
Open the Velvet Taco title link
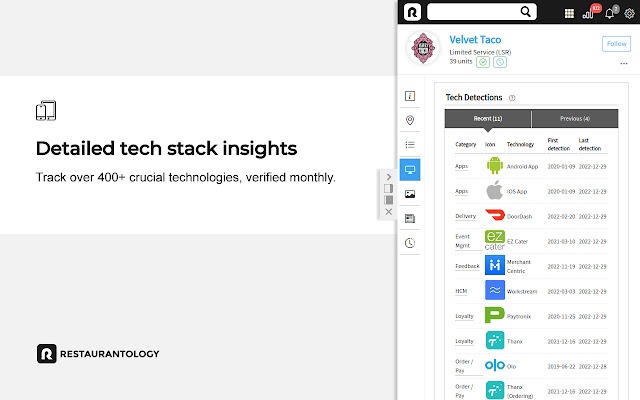[x=475, y=40]
